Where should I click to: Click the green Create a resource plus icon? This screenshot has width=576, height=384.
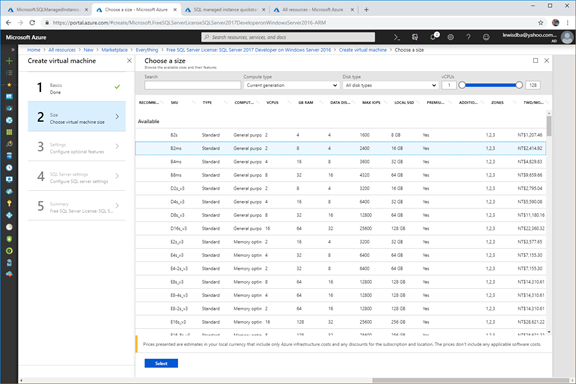tap(9, 61)
